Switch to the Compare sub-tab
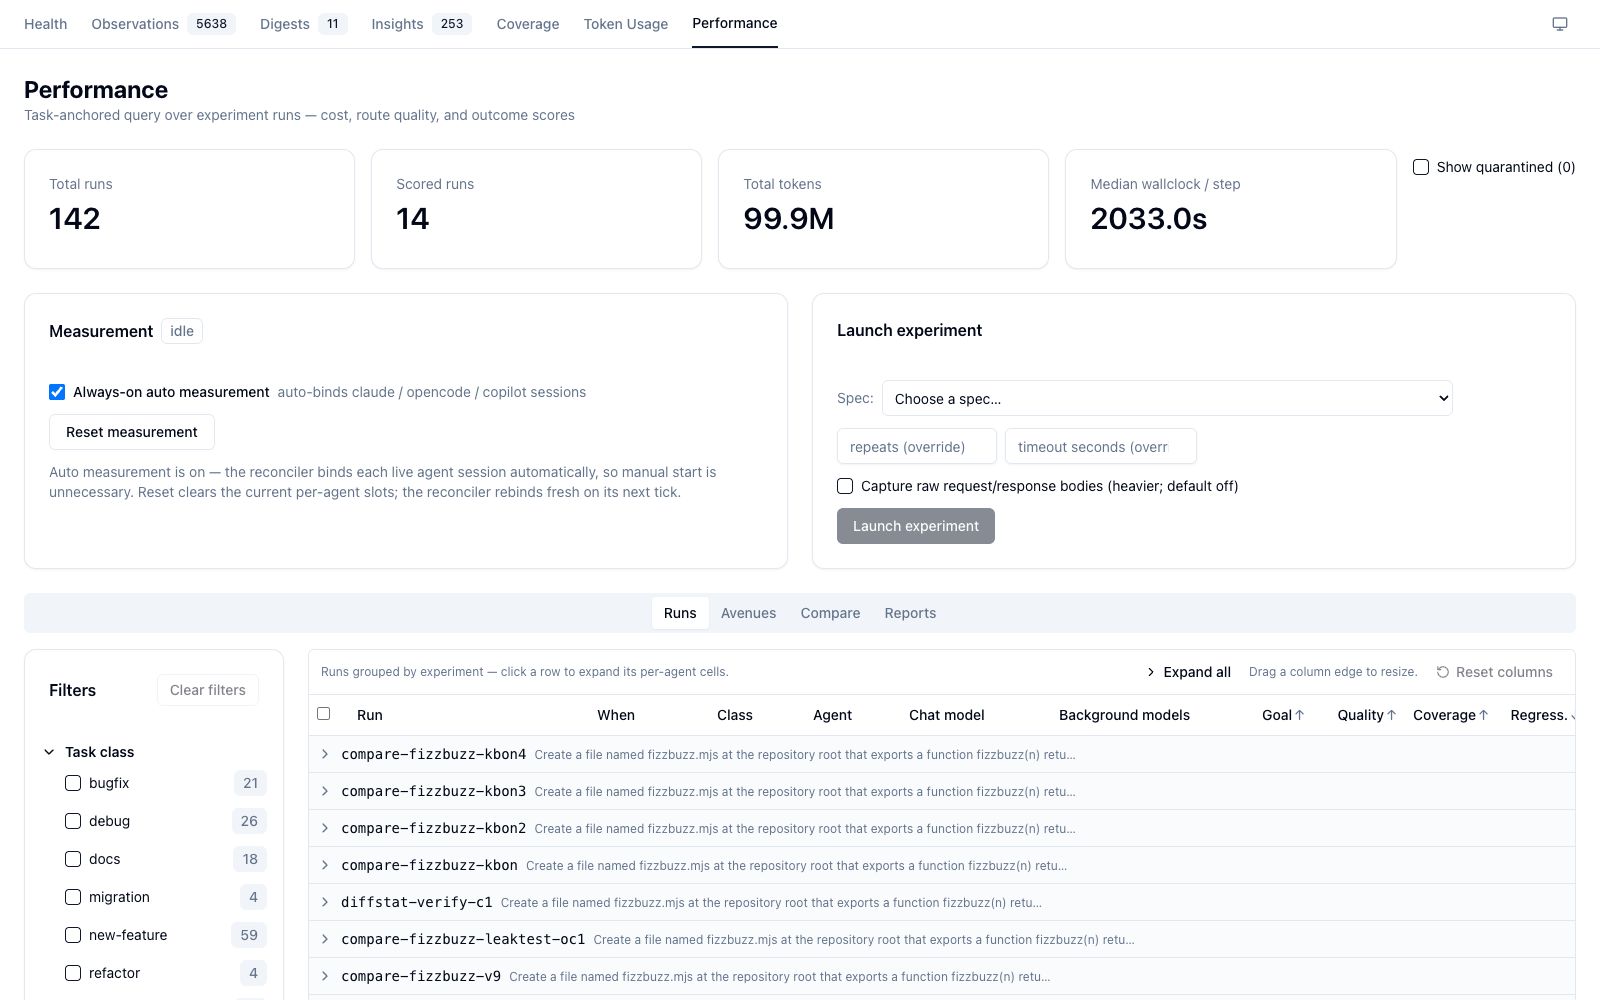 click(830, 613)
